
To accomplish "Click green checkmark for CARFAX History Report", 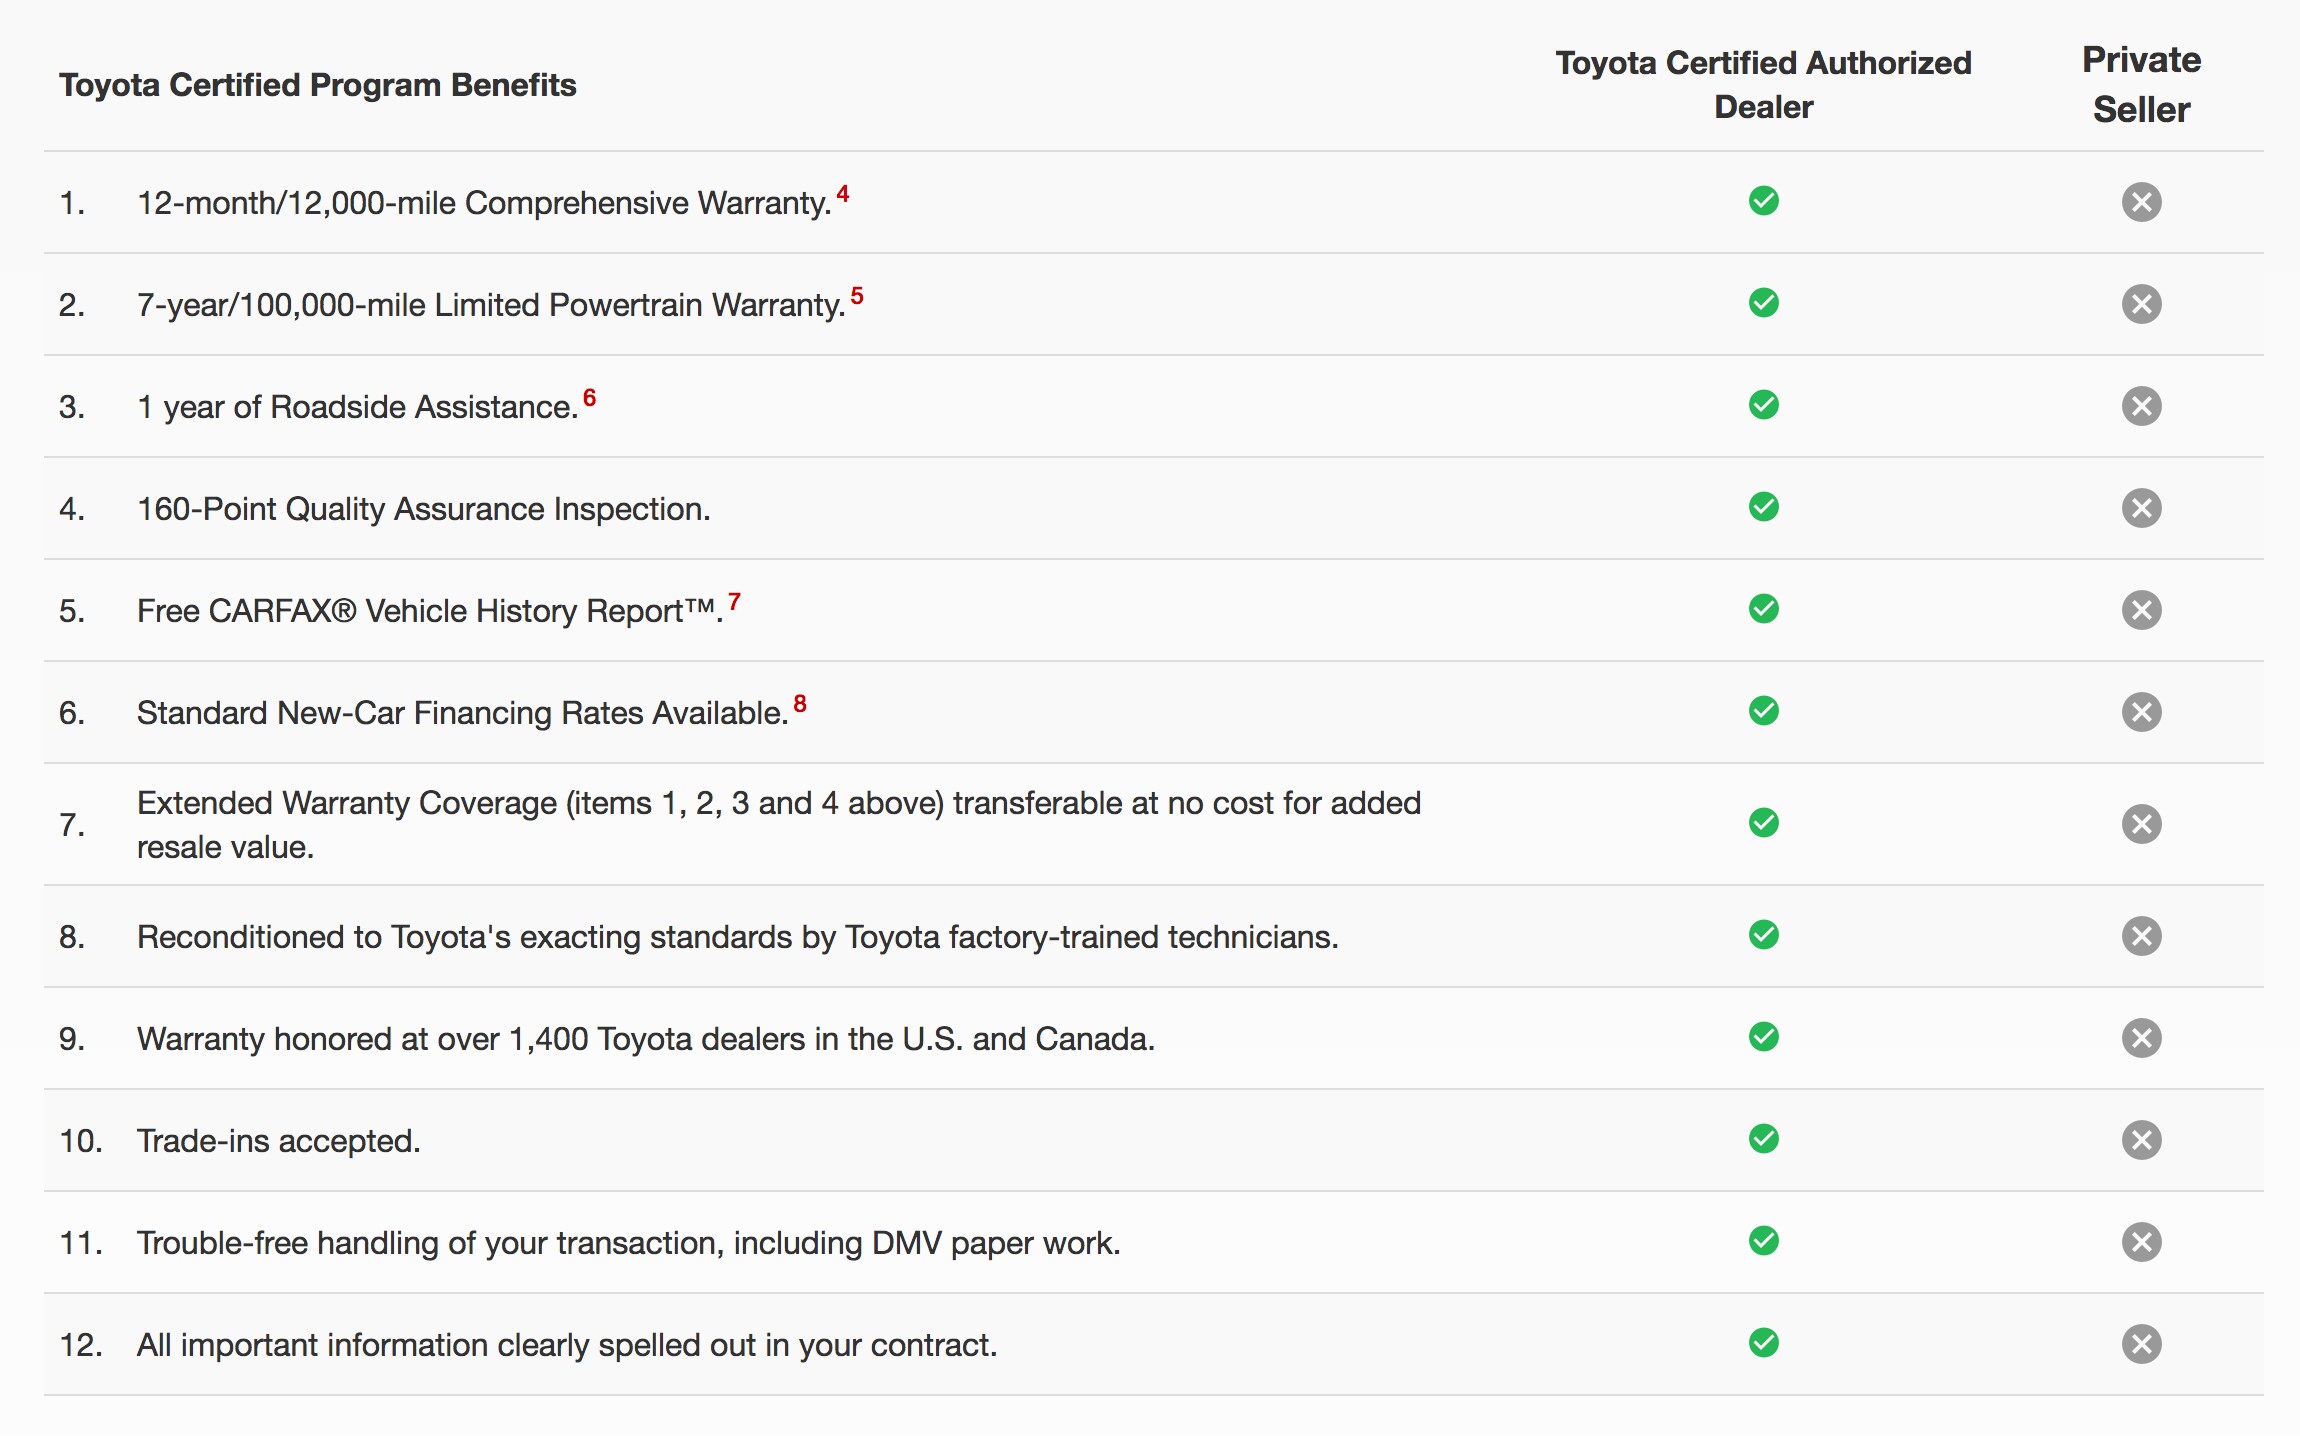I will tap(1764, 609).
